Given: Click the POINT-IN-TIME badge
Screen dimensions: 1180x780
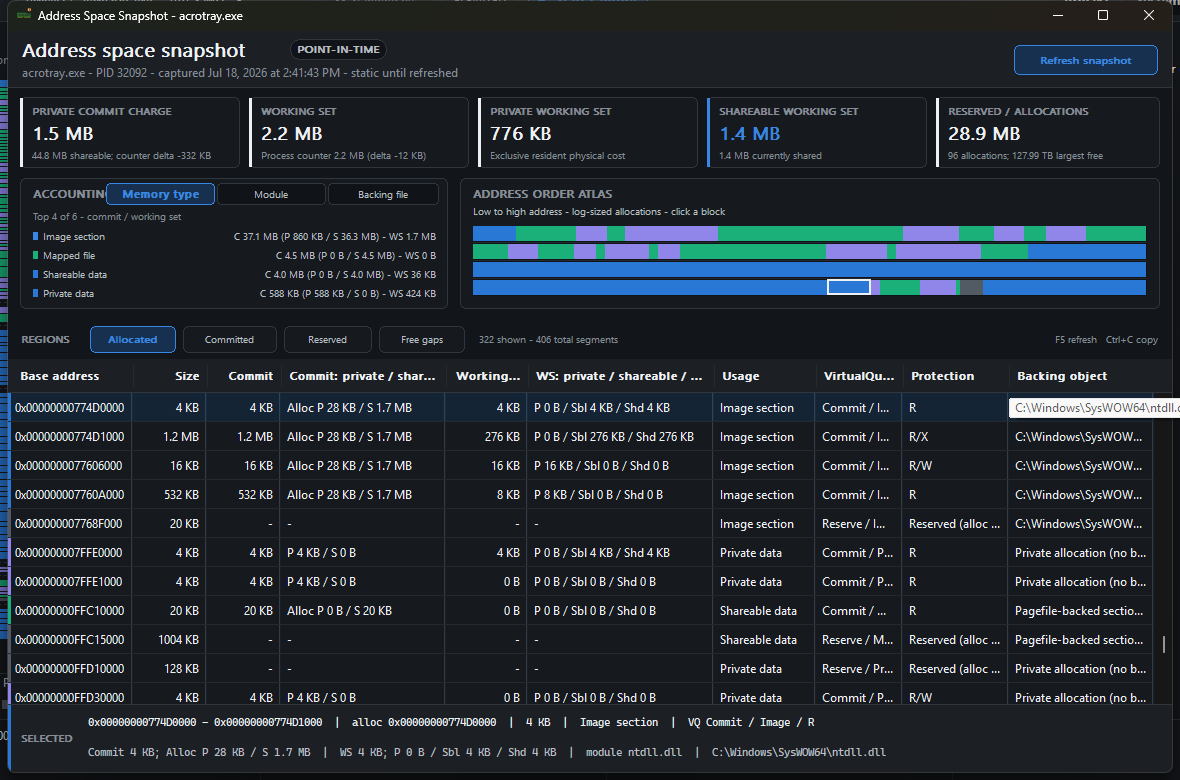Looking at the screenshot, I should (x=338, y=50).
